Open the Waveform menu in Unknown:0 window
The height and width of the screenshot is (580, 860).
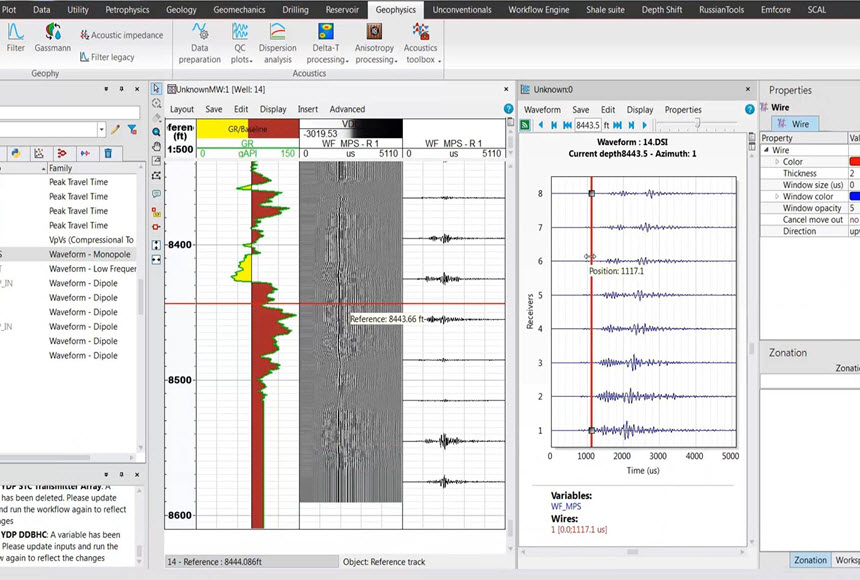point(542,110)
